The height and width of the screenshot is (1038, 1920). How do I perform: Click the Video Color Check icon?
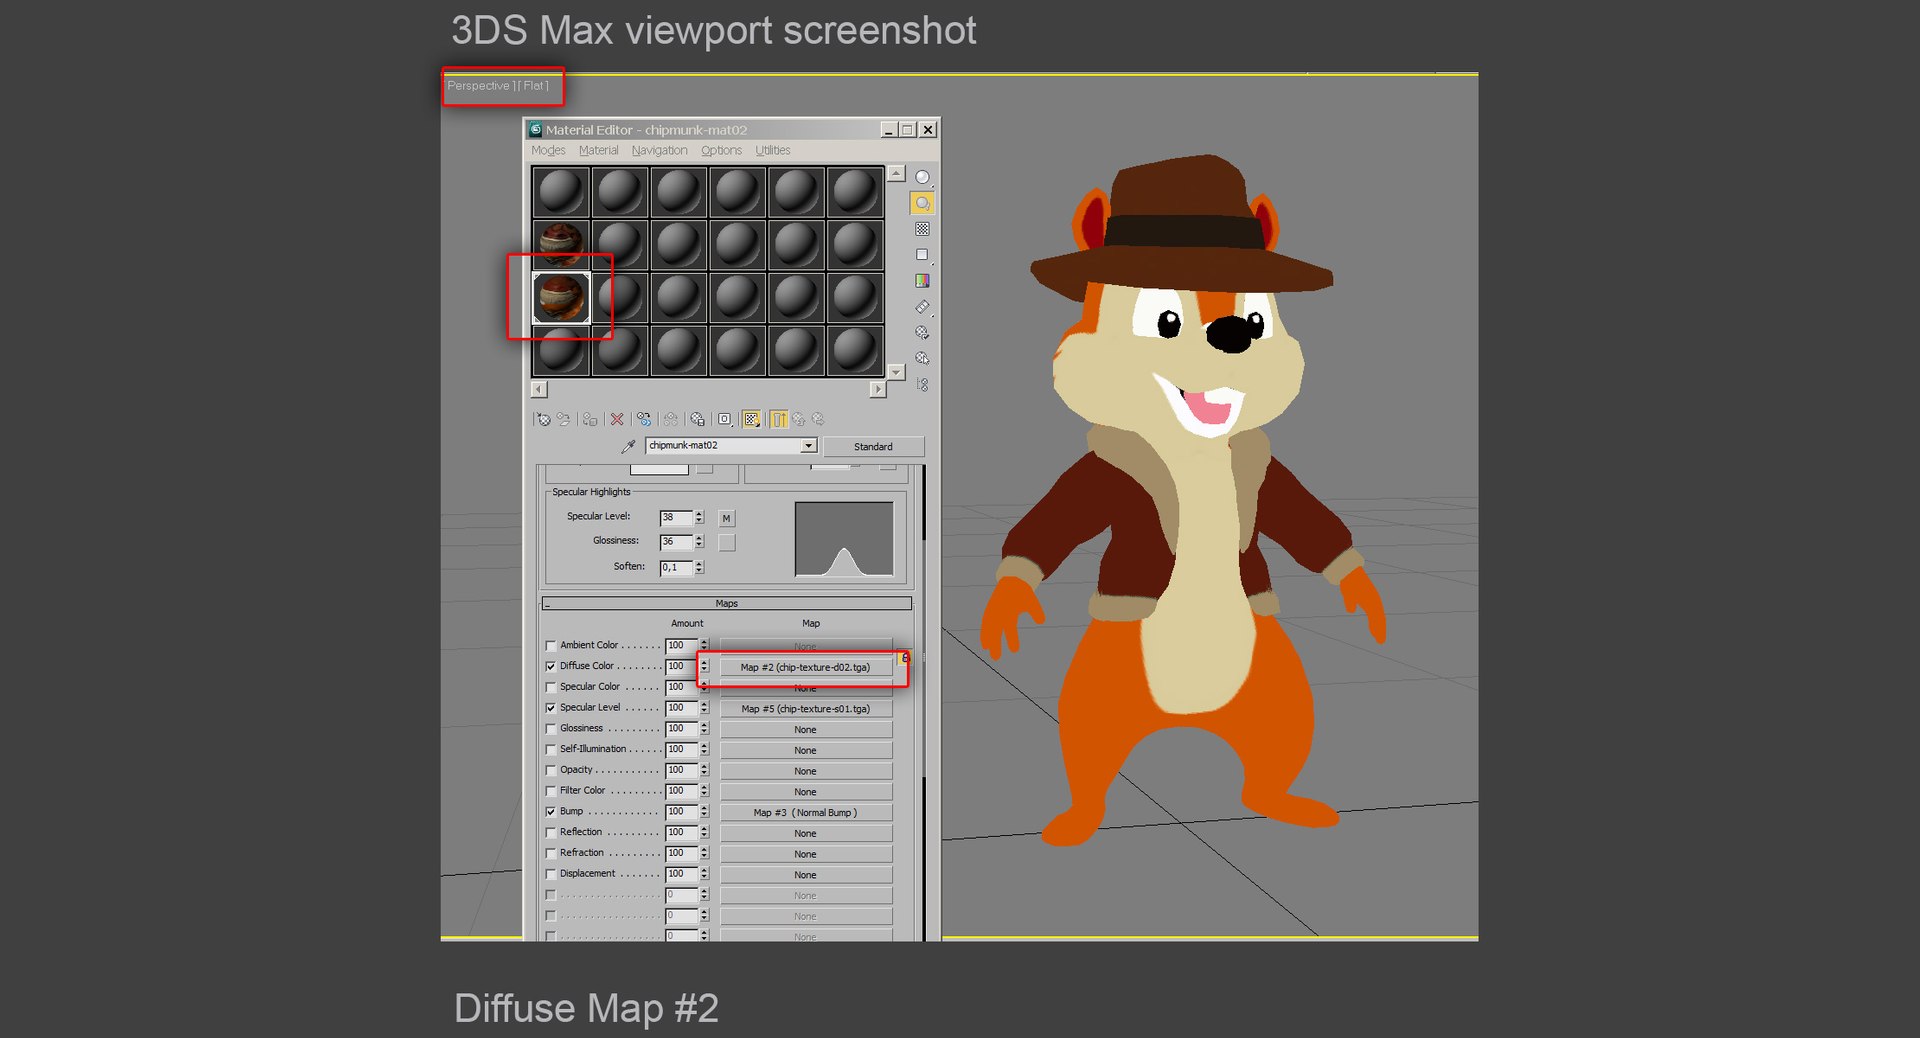(x=922, y=281)
